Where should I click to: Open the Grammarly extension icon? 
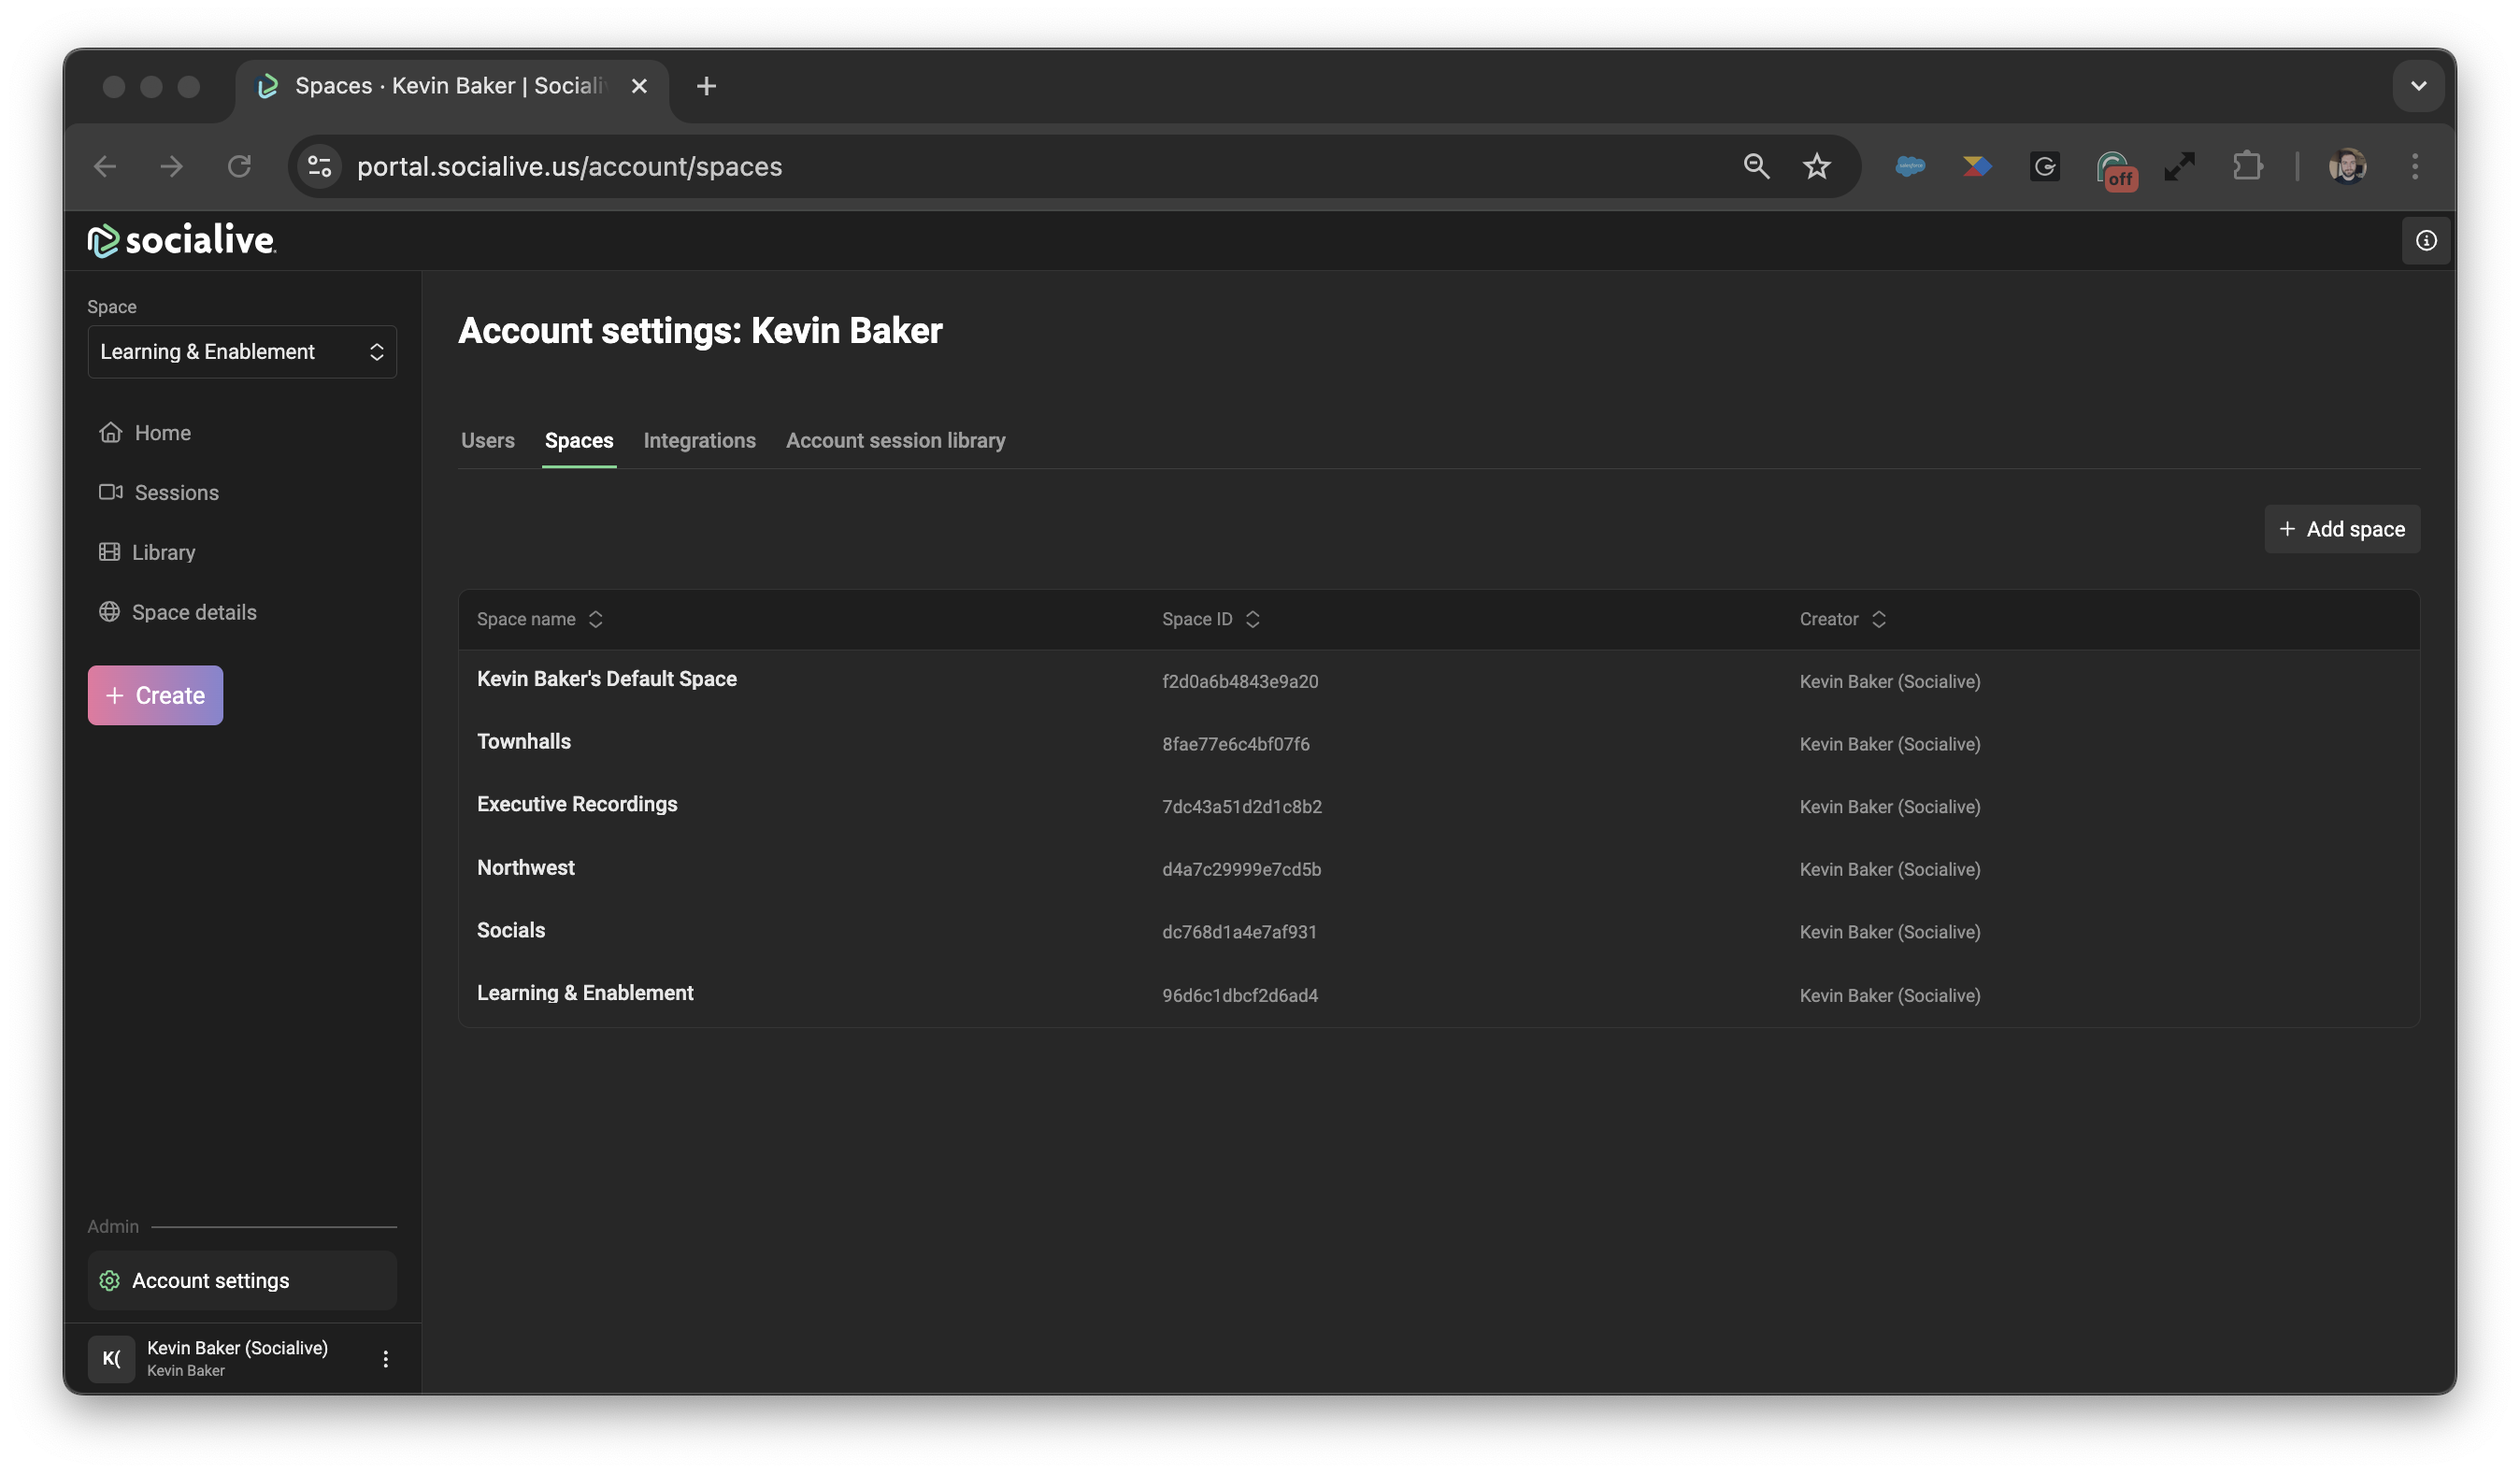2044,166
